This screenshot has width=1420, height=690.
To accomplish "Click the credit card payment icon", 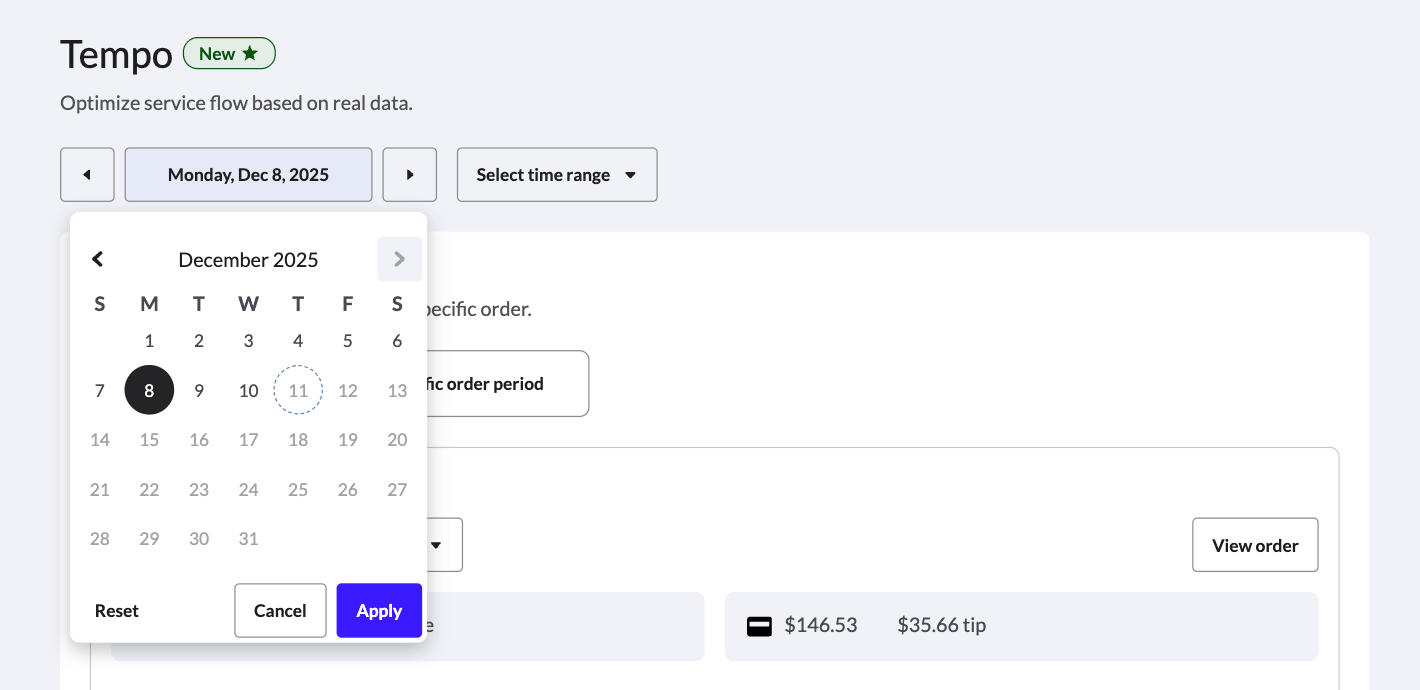I will tap(760, 626).
